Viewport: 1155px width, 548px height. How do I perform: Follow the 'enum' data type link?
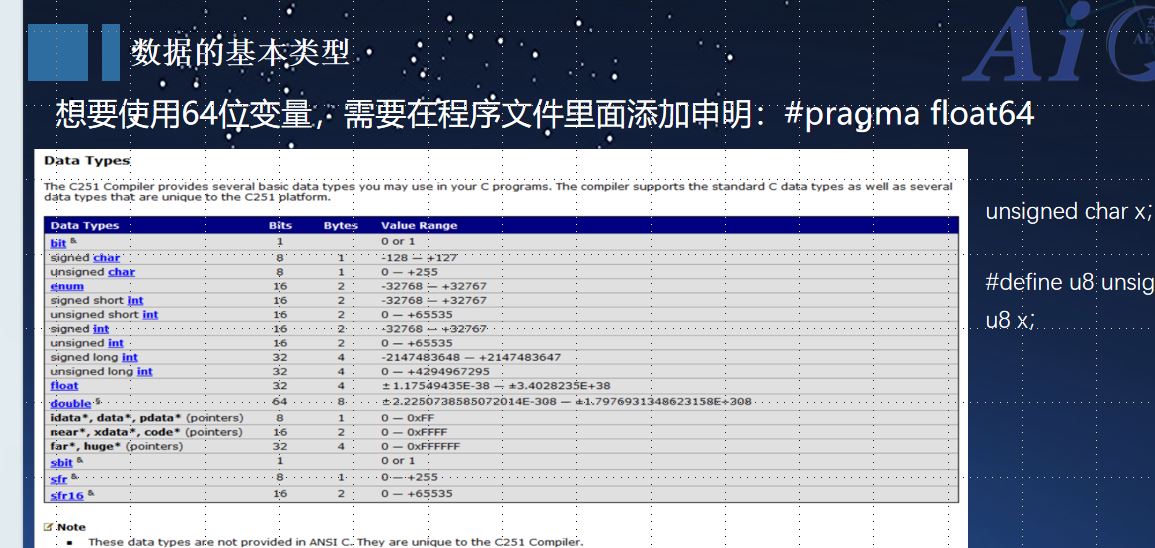point(67,286)
